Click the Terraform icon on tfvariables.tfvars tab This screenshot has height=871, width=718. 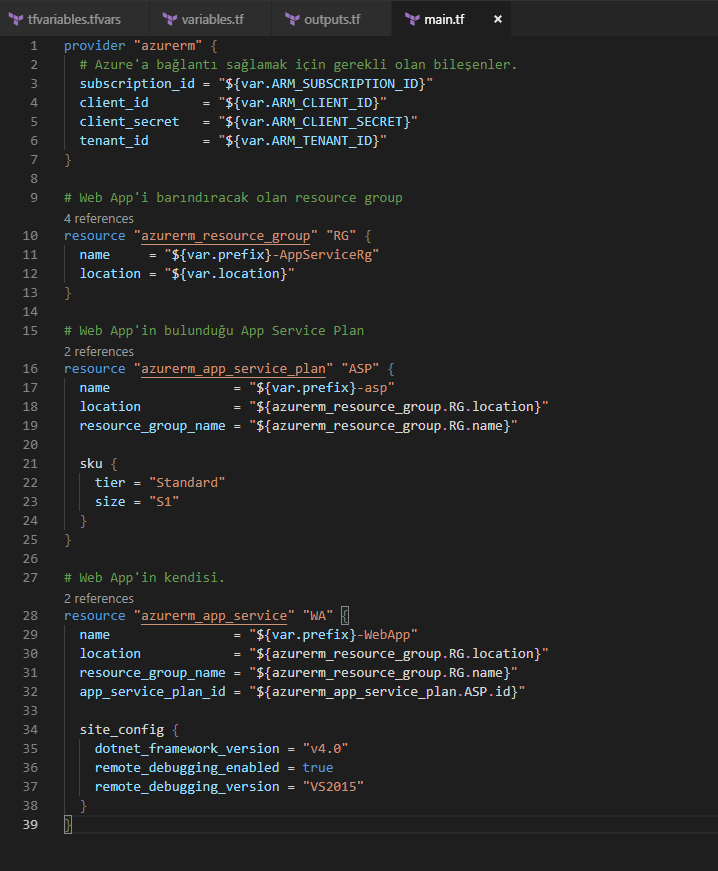[x=16, y=19]
